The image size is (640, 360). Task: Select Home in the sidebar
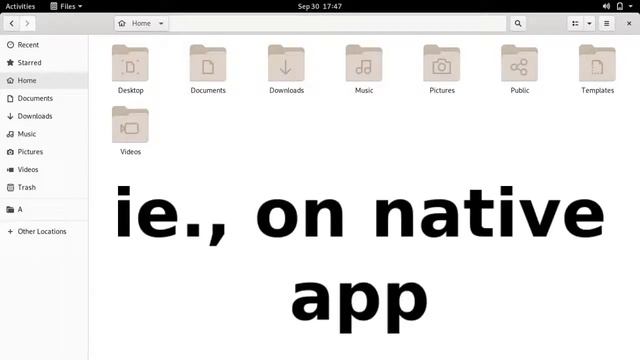[44, 80]
